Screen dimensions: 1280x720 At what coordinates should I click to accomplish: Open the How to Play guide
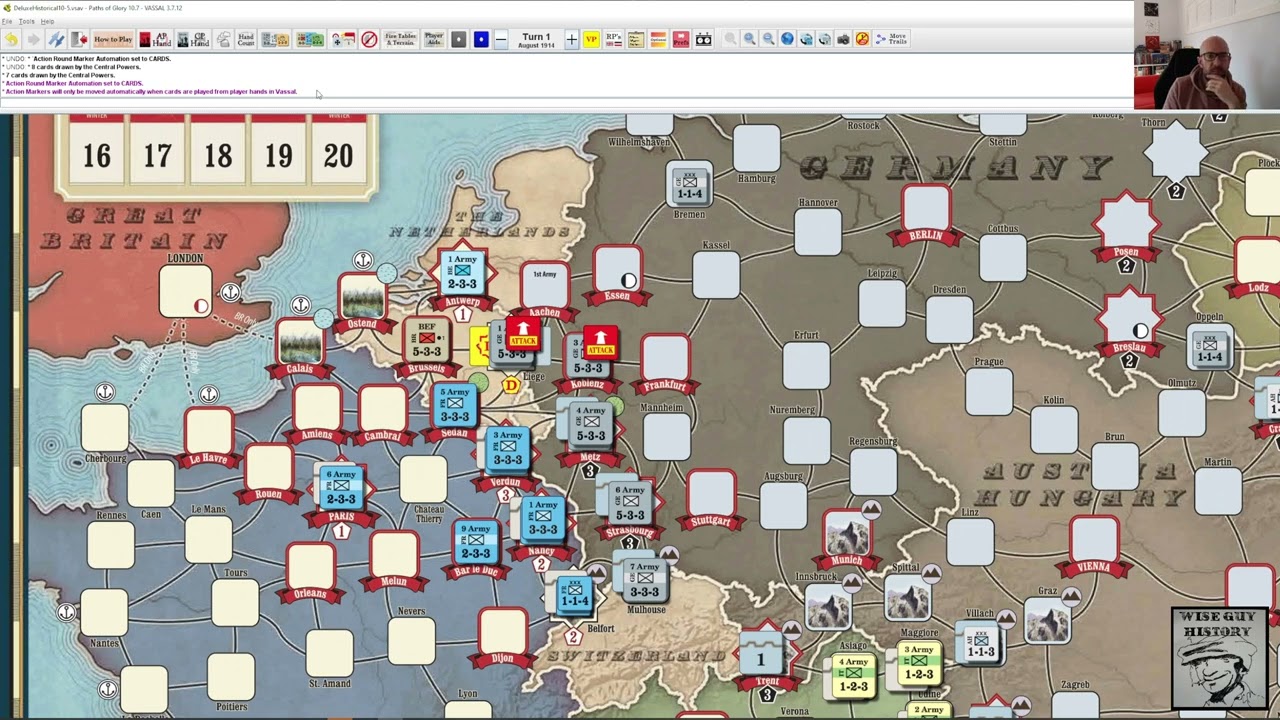pos(113,39)
